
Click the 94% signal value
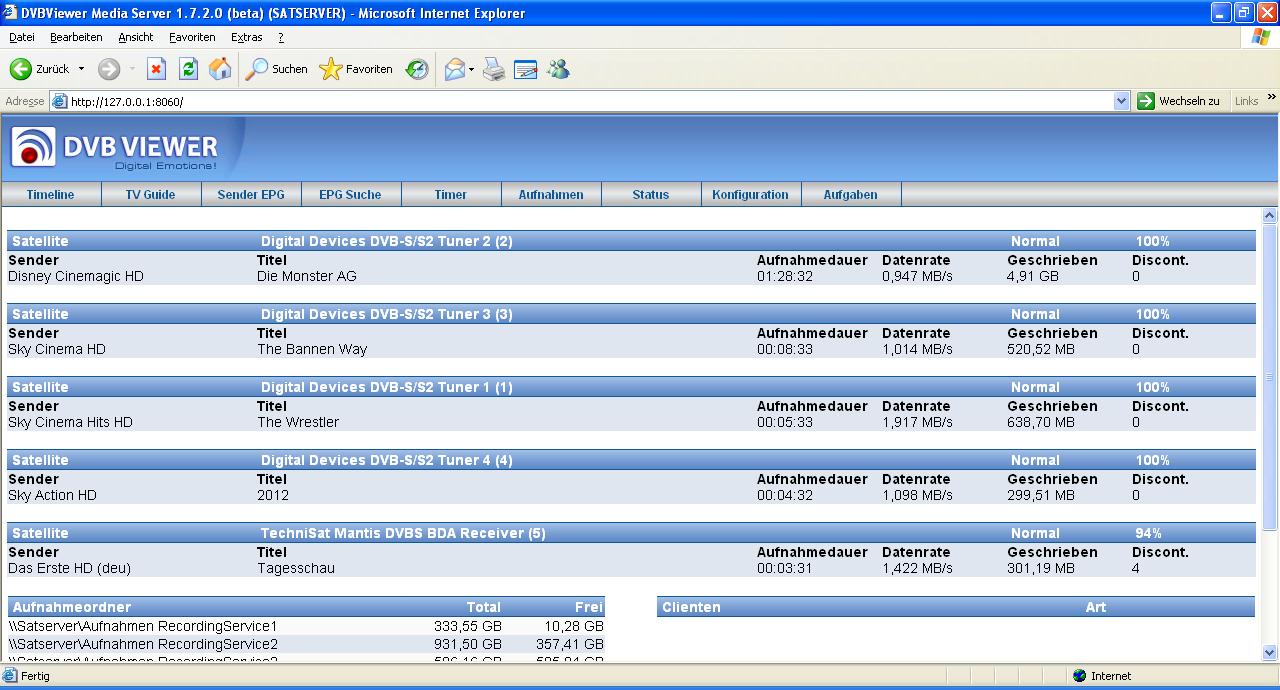point(1148,533)
